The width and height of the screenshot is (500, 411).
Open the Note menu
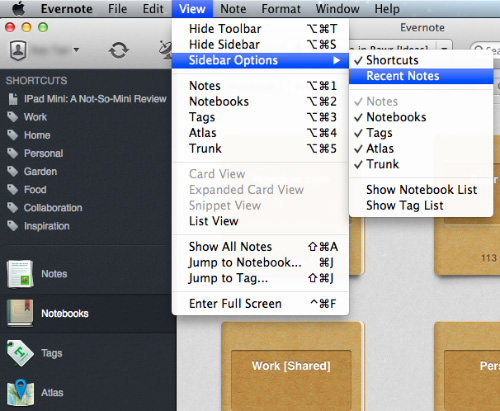[x=233, y=9]
